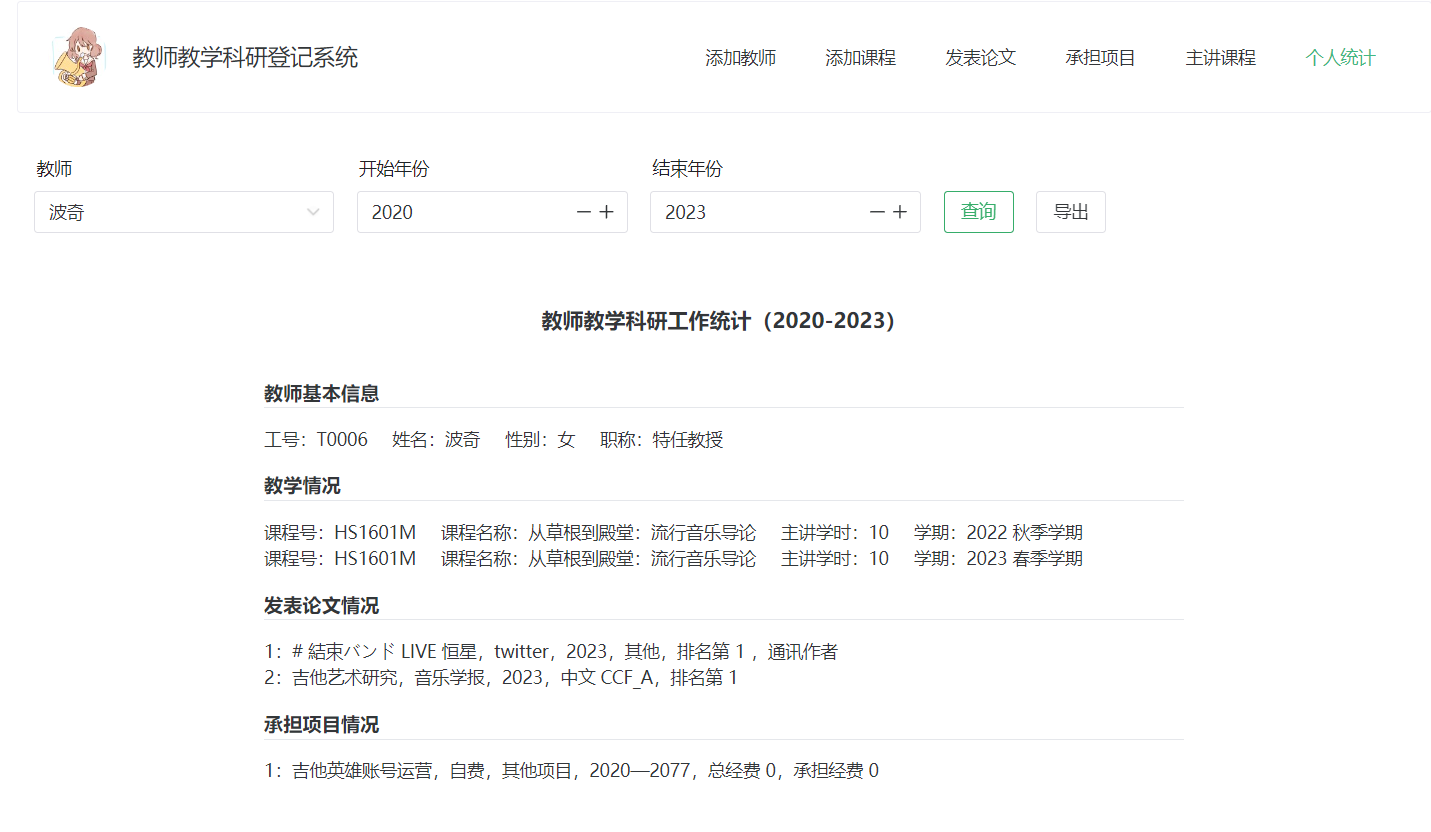1431x832 pixels.
Task: Select the 主讲课程 navigation link
Action: click(1220, 58)
